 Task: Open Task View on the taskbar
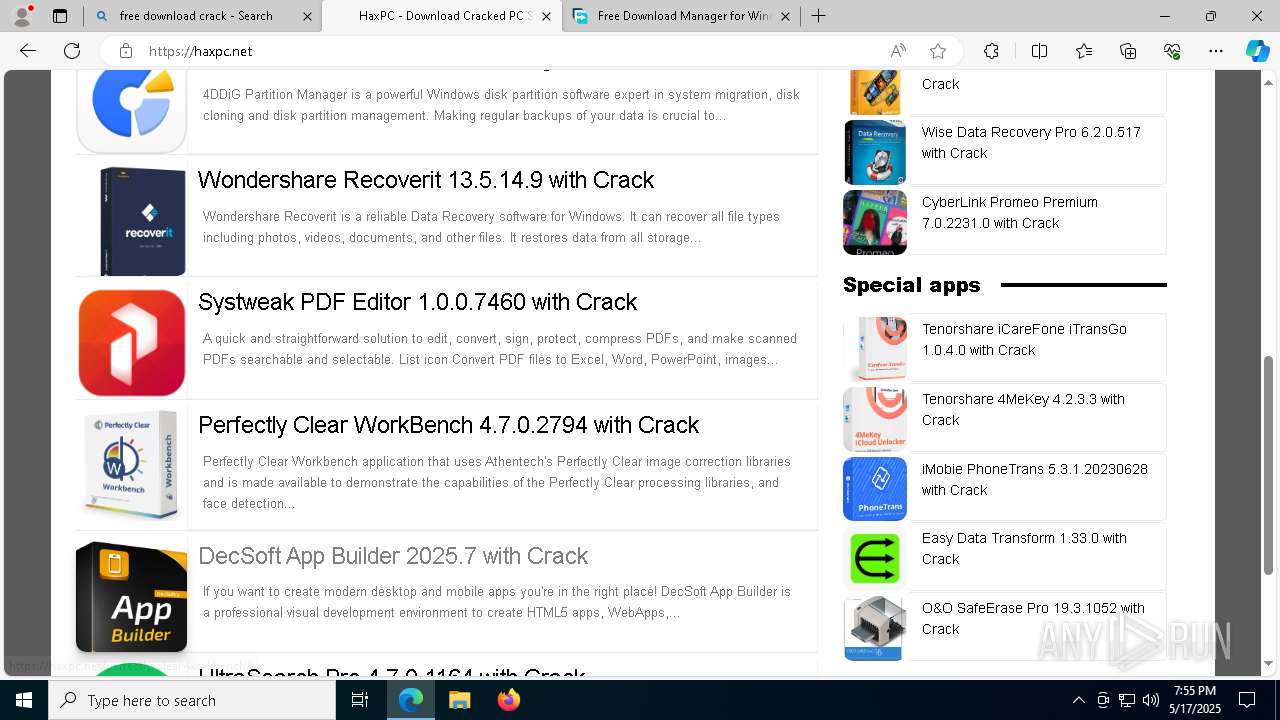360,700
